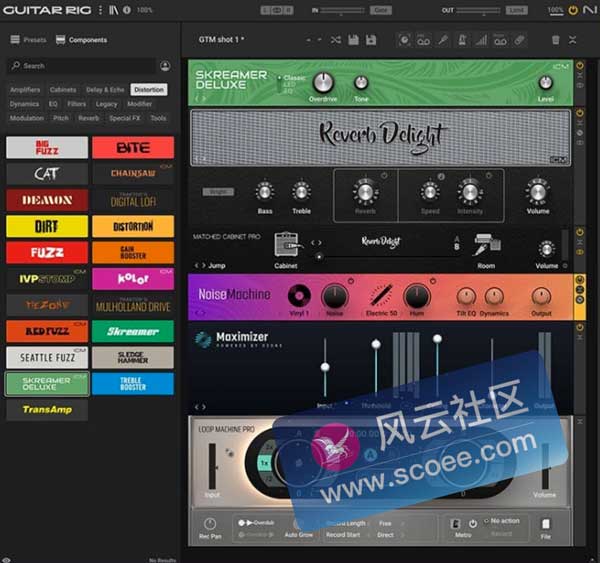Screen dimensions: 600x563
Task: Open the Room microphone icon
Action: (487, 245)
